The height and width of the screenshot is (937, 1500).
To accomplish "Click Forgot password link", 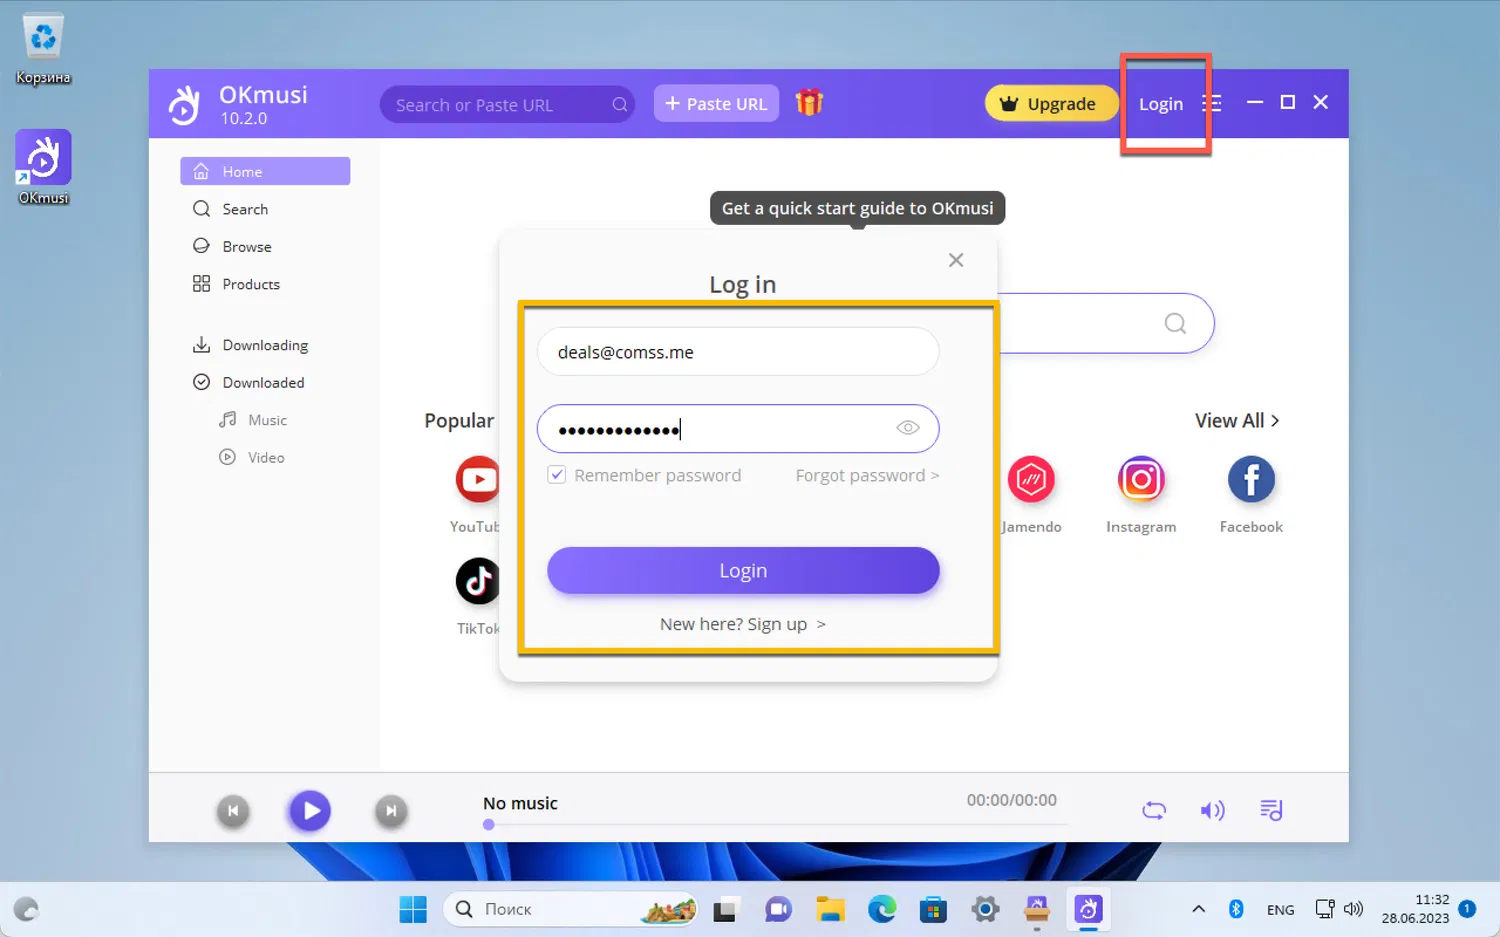I will click(x=867, y=475).
